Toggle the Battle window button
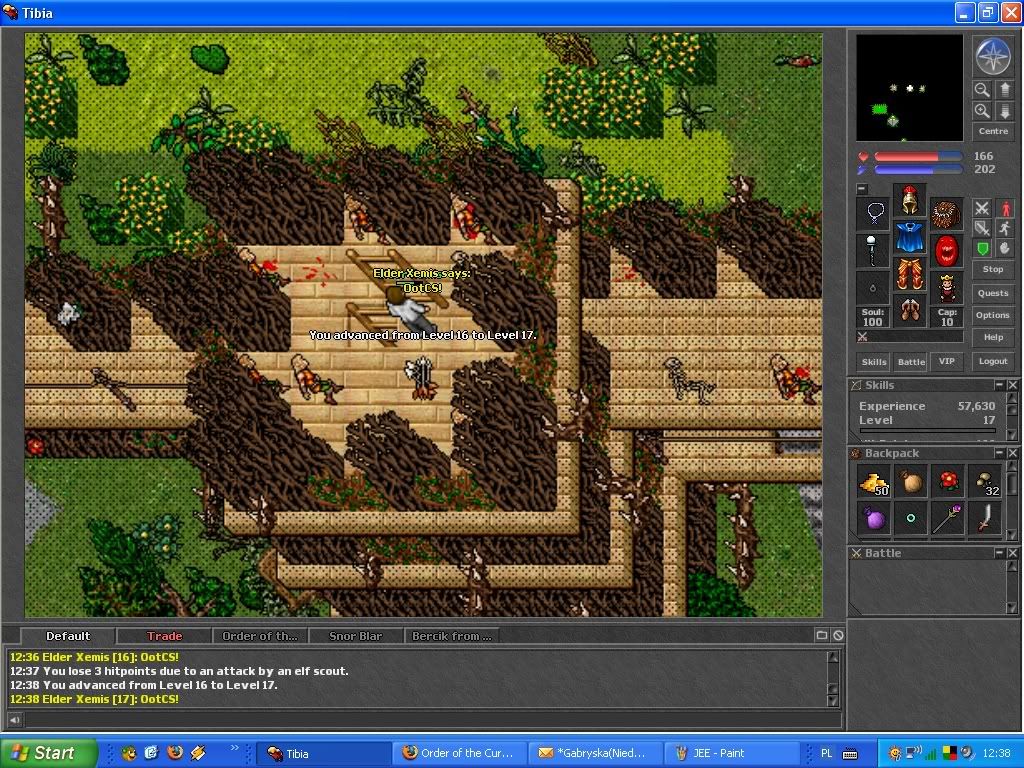1024x768 pixels. pyautogui.click(x=911, y=362)
